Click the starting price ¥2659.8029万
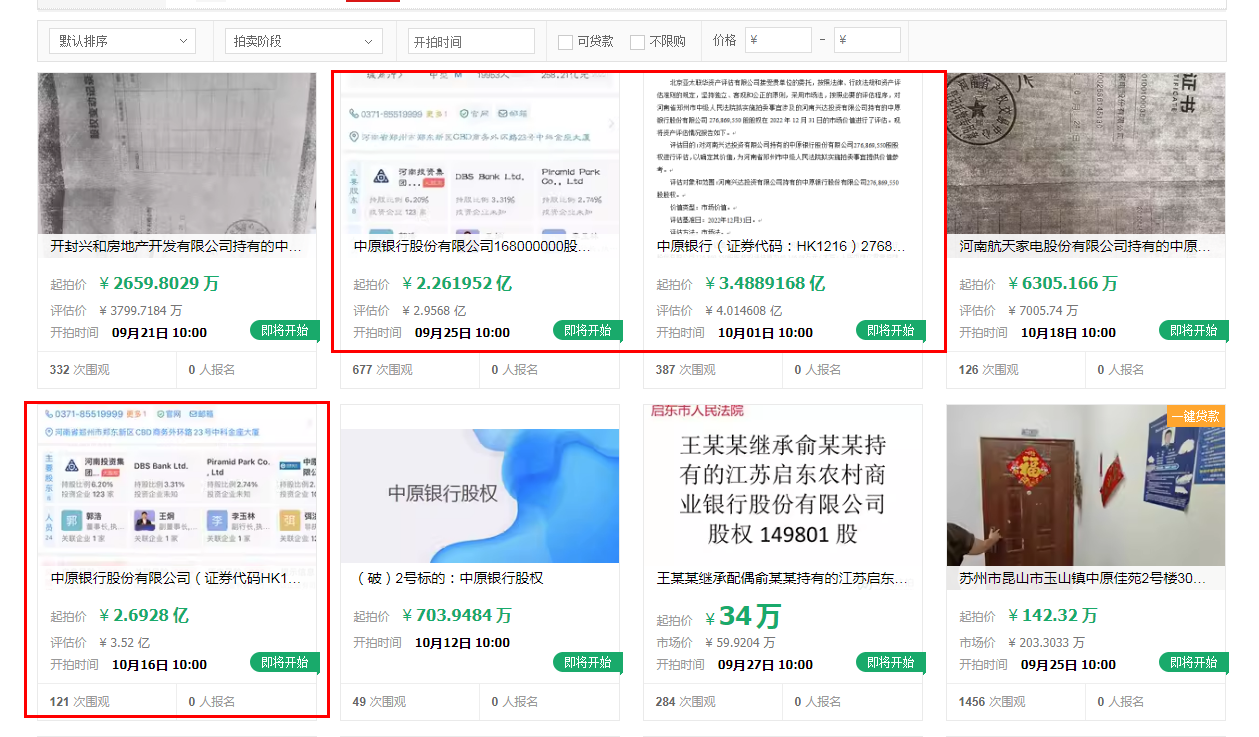The image size is (1259, 737). coord(160,283)
